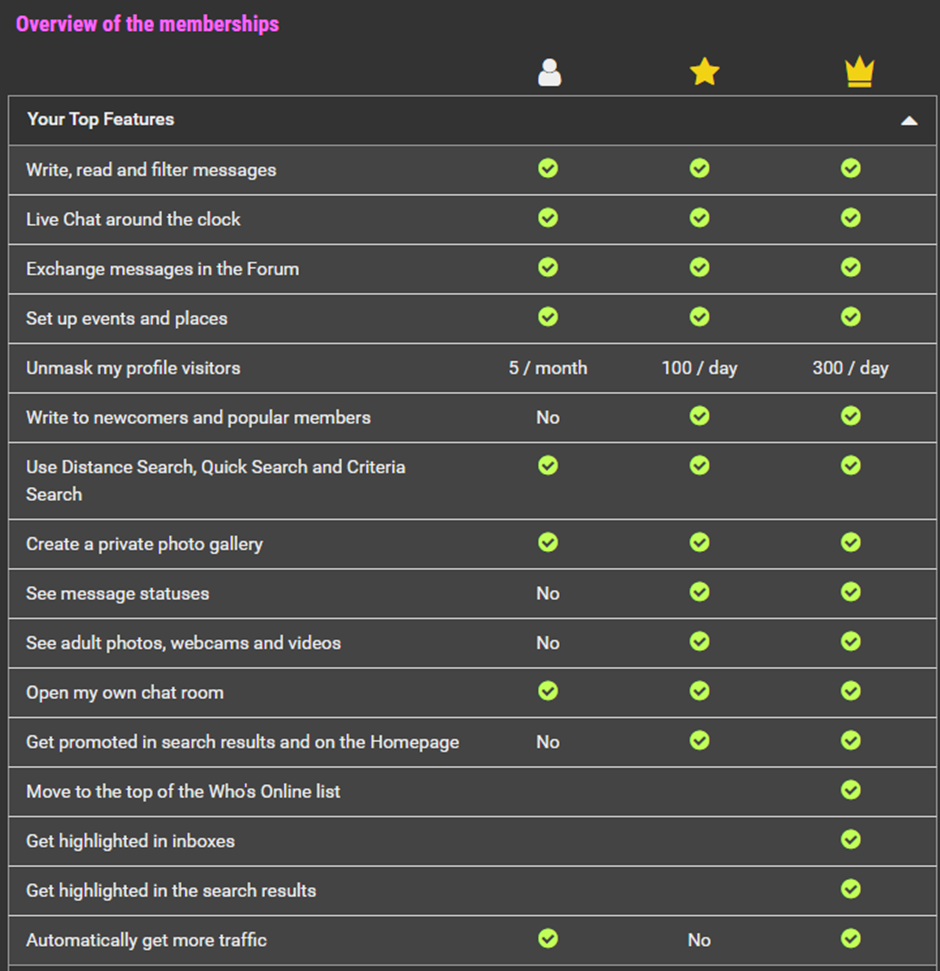This screenshot has height=971, width=940.
Task: Click the free member person icon
Action: click(x=549, y=72)
